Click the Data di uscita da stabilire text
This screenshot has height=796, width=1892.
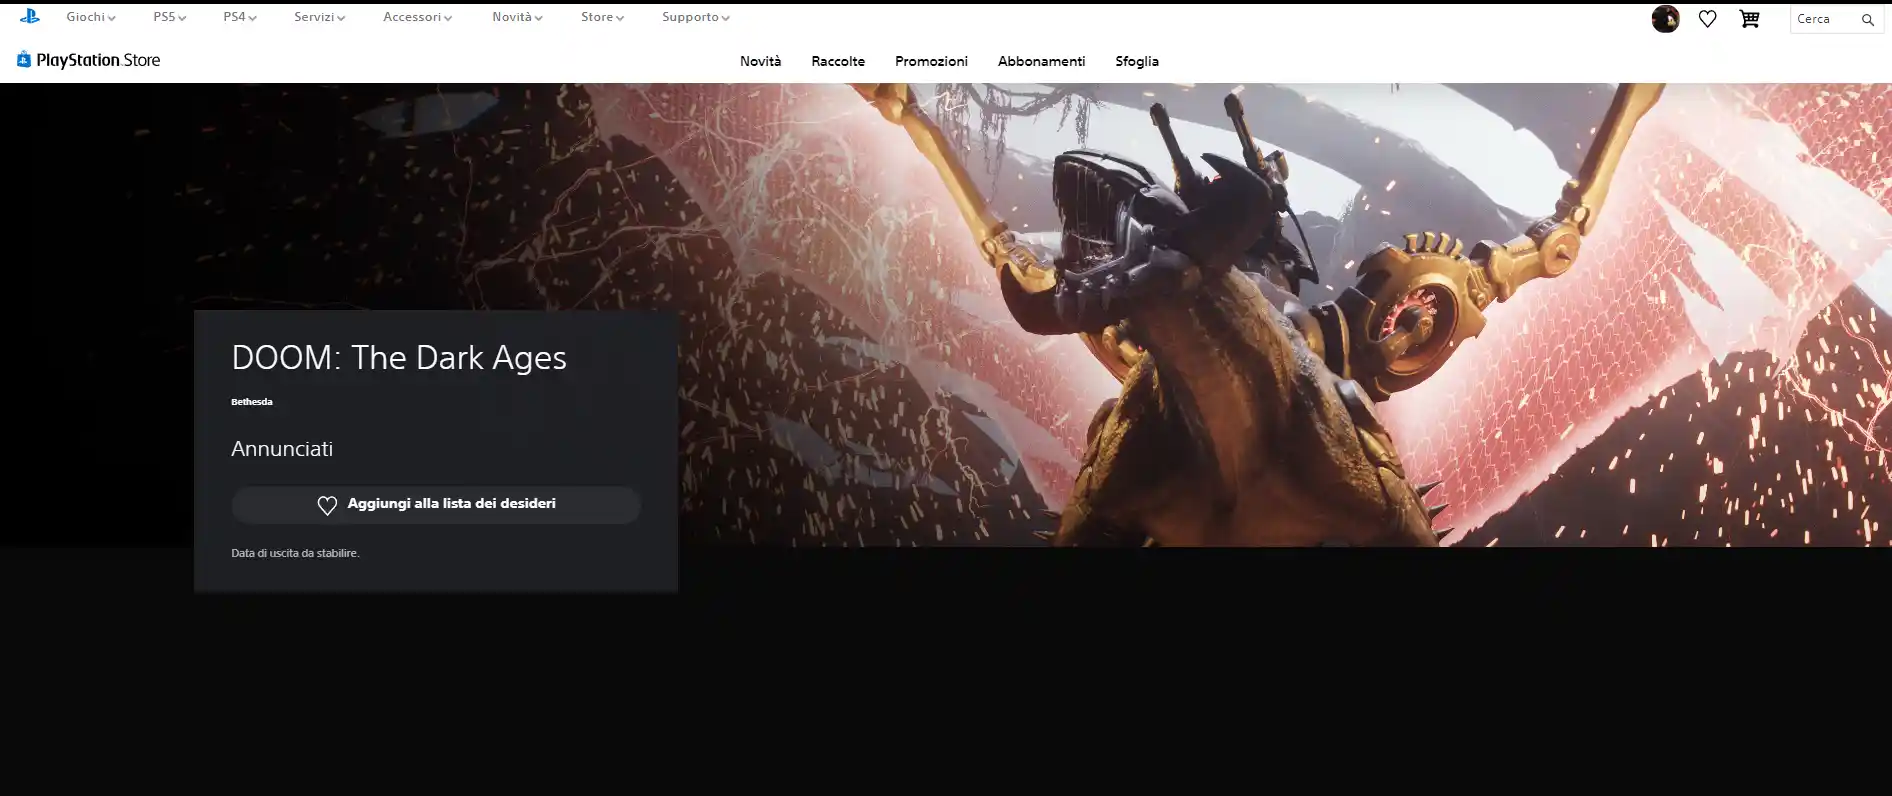tap(295, 553)
